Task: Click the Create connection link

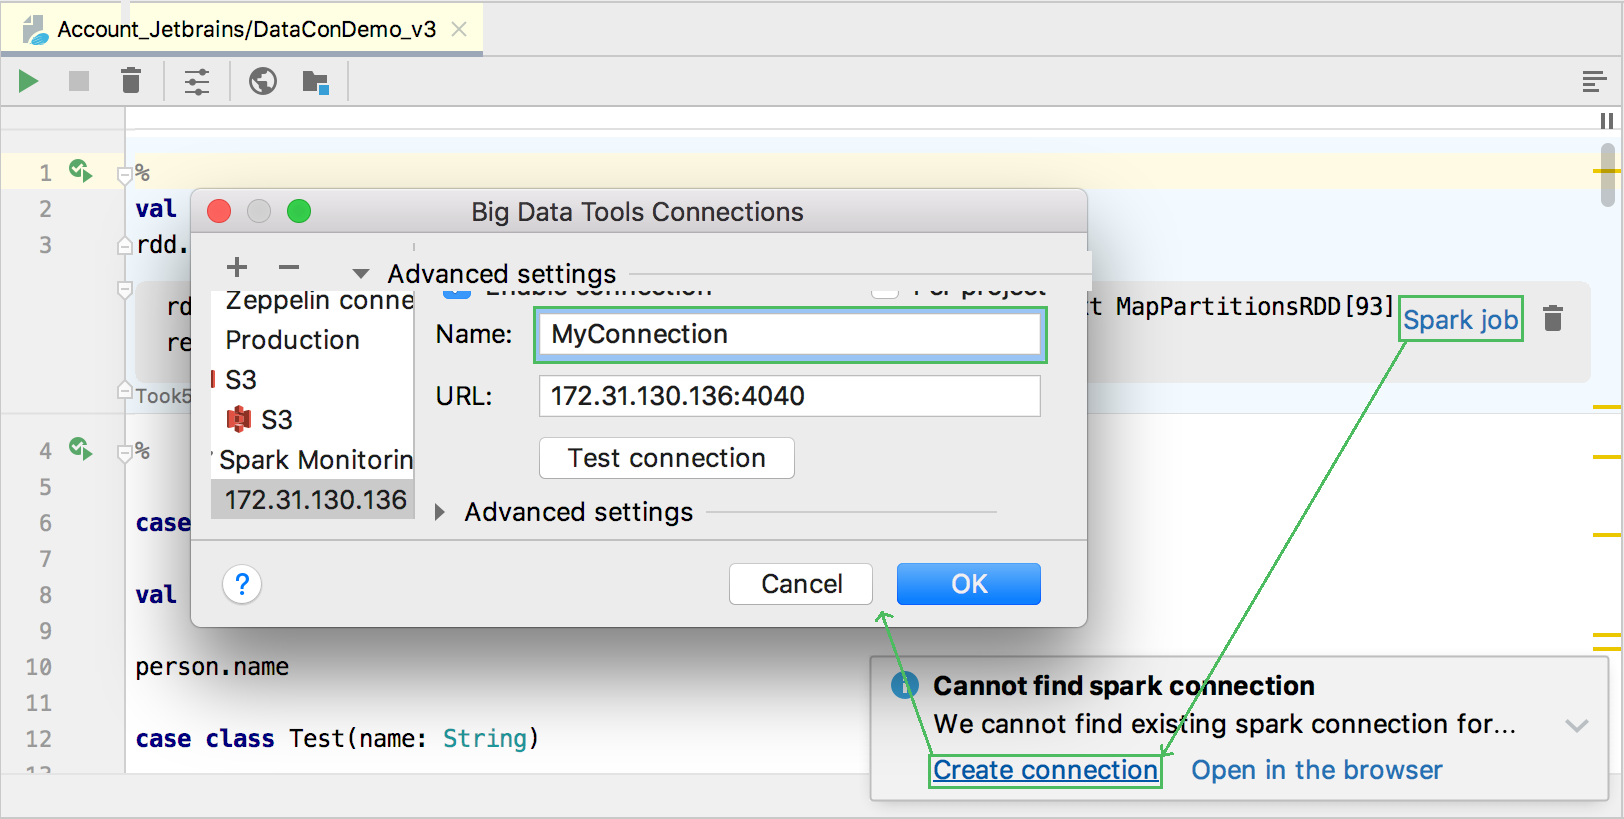Action: pos(1045,770)
